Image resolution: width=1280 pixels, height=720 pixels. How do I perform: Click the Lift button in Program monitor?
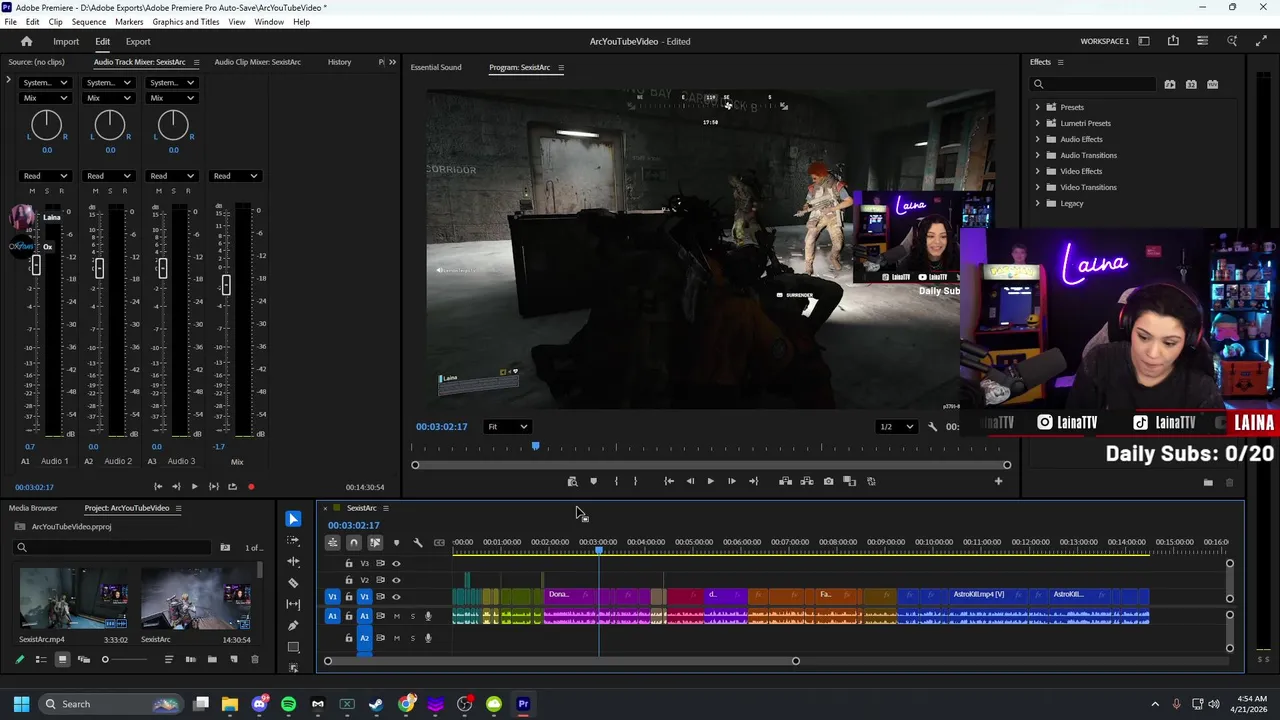(785, 481)
